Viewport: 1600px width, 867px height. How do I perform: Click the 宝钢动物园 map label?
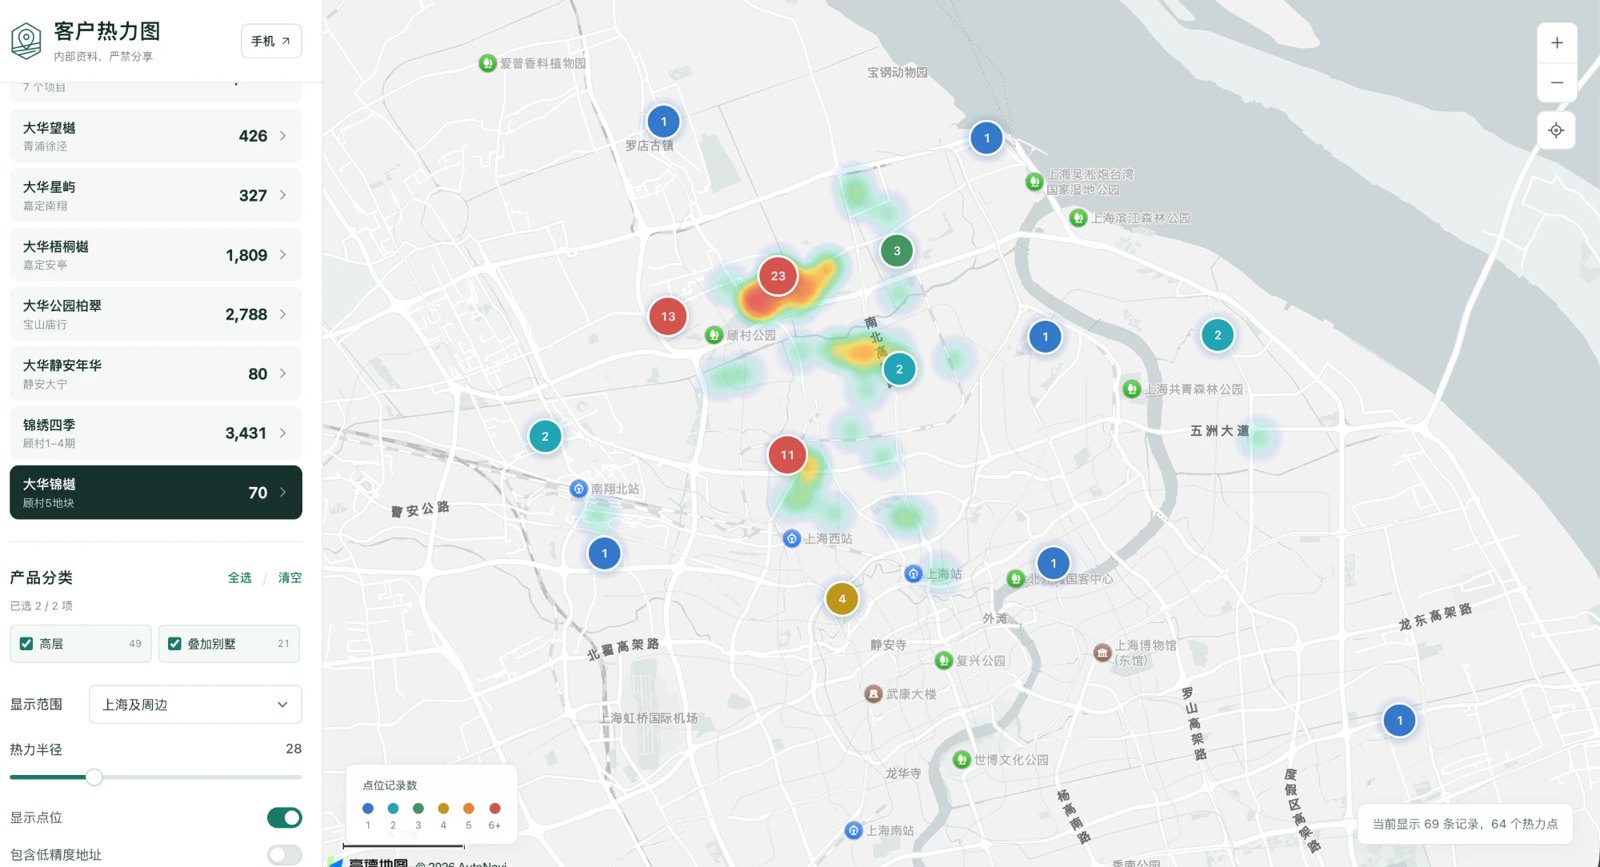(897, 72)
